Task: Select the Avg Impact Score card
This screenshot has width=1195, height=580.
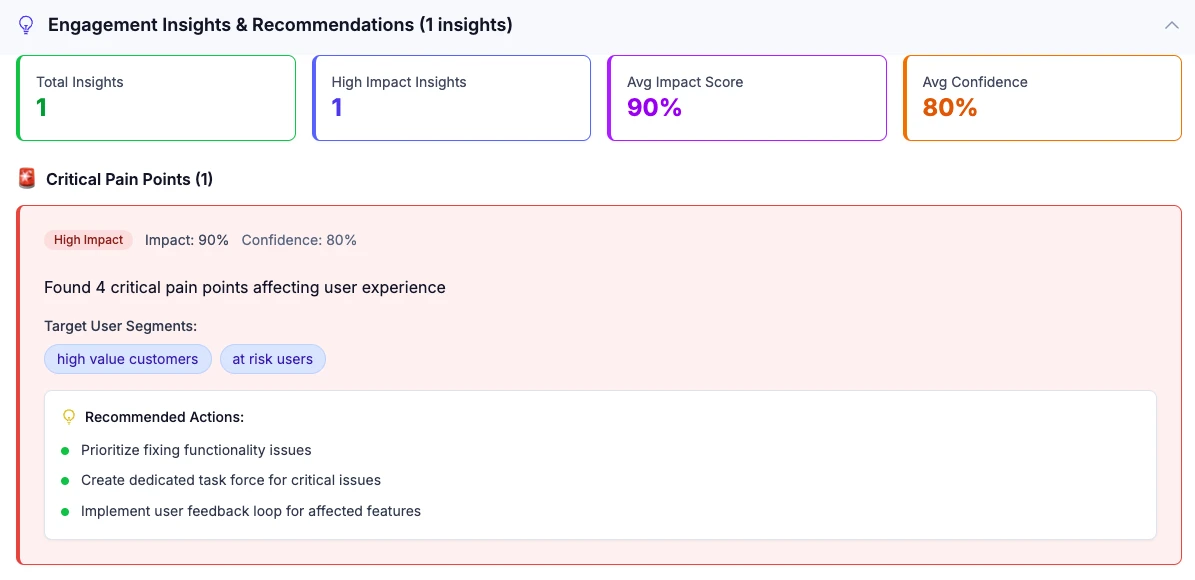Action: pos(746,98)
